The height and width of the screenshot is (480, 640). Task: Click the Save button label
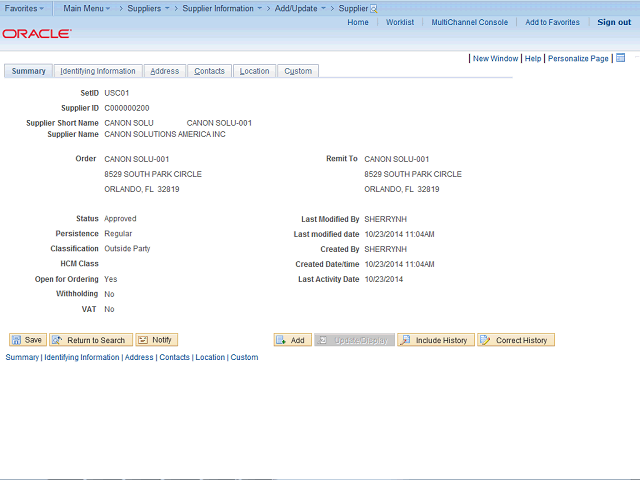33,340
